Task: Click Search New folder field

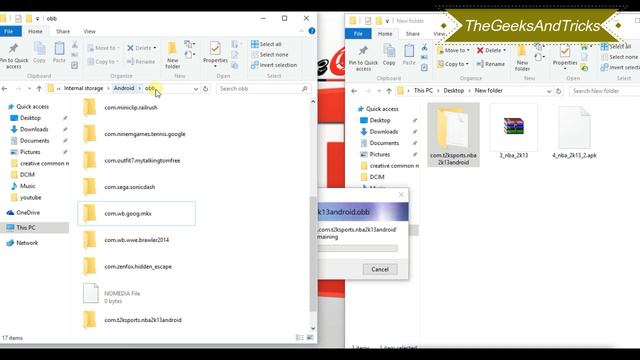Action: coord(604,91)
